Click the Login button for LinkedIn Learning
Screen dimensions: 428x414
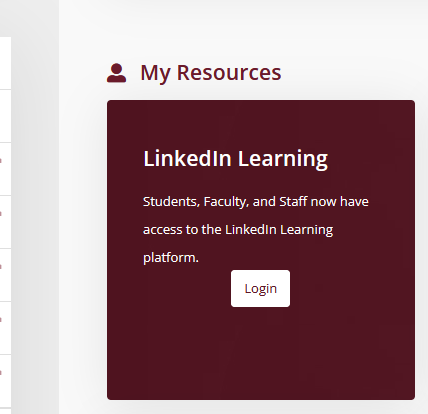(x=260, y=288)
